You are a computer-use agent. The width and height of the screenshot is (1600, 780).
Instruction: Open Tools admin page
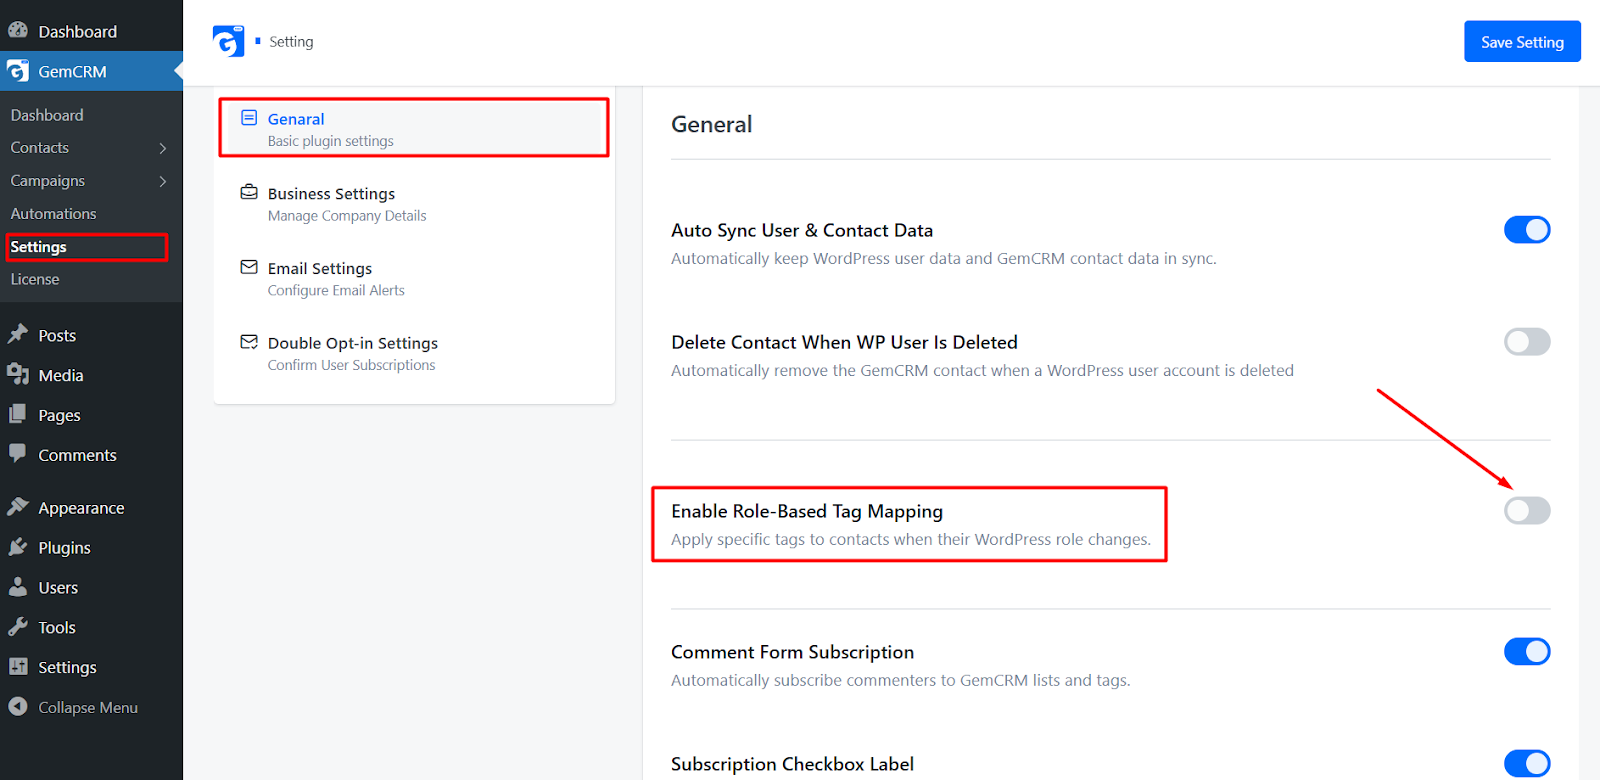(57, 628)
